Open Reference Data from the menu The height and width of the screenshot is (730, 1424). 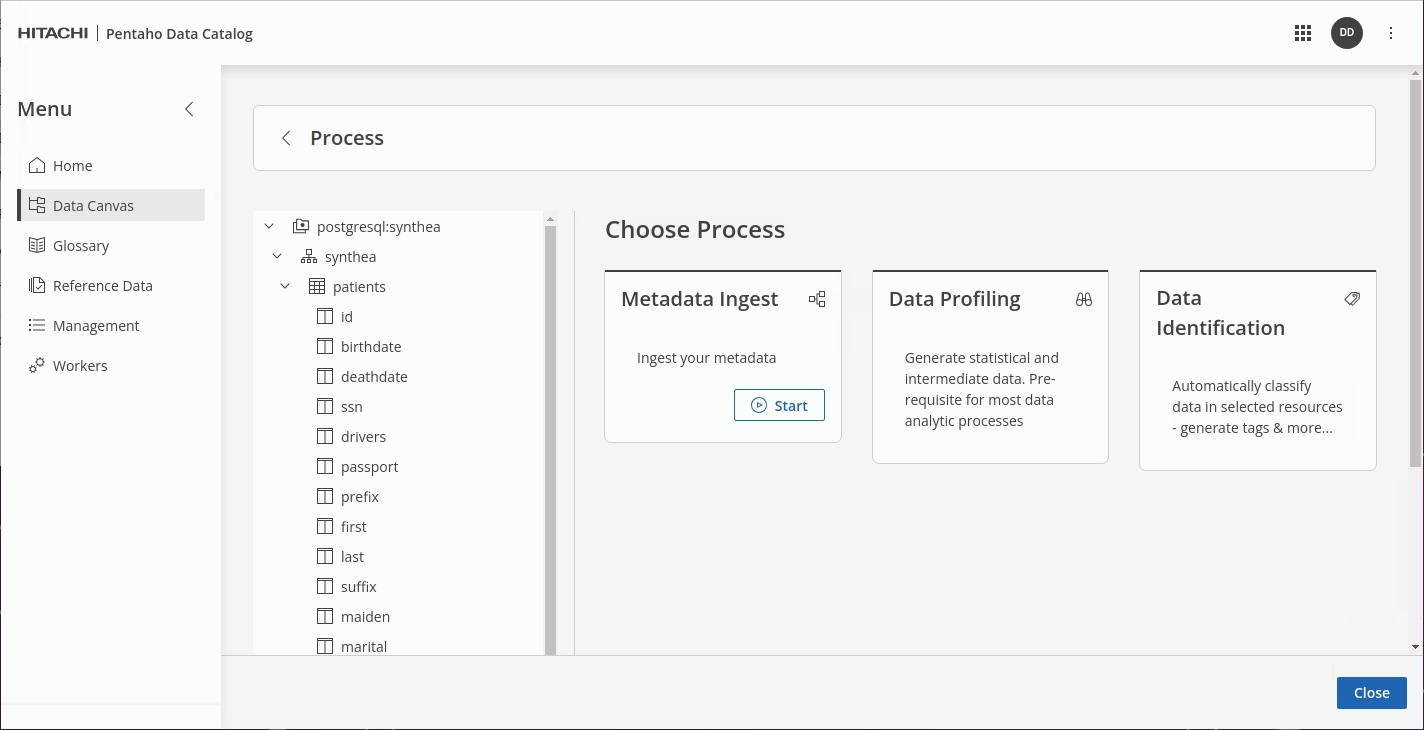[x=102, y=286]
